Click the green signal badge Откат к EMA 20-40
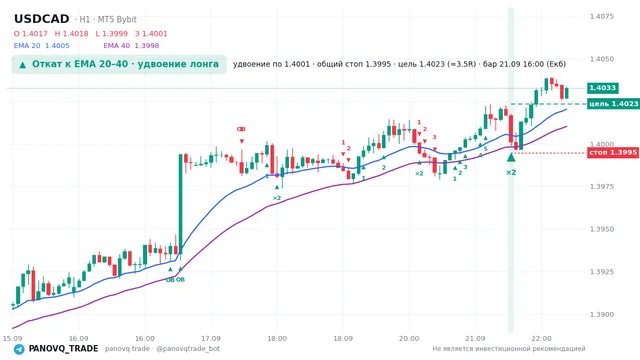Screen dimensions: 640x360 tap(119, 64)
